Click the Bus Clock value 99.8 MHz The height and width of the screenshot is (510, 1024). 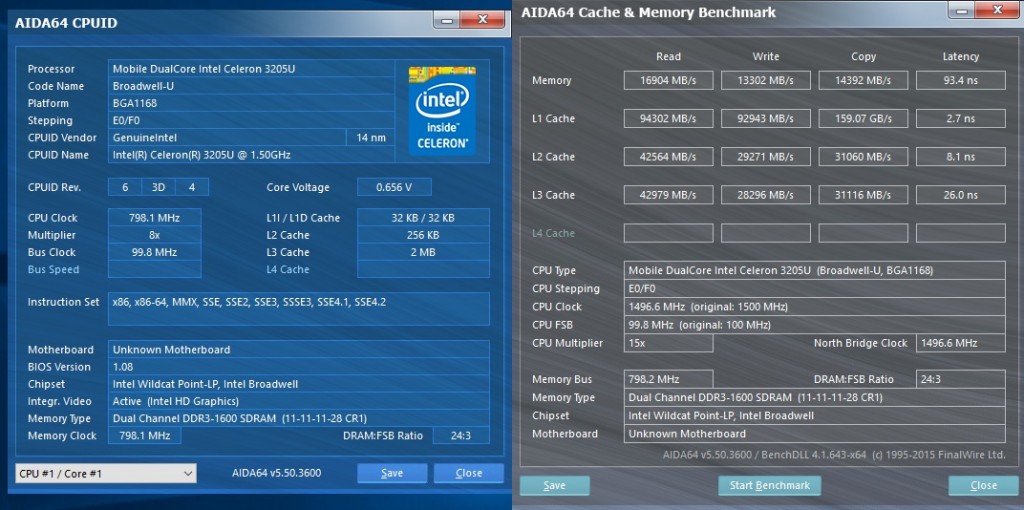[x=154, y=252]
